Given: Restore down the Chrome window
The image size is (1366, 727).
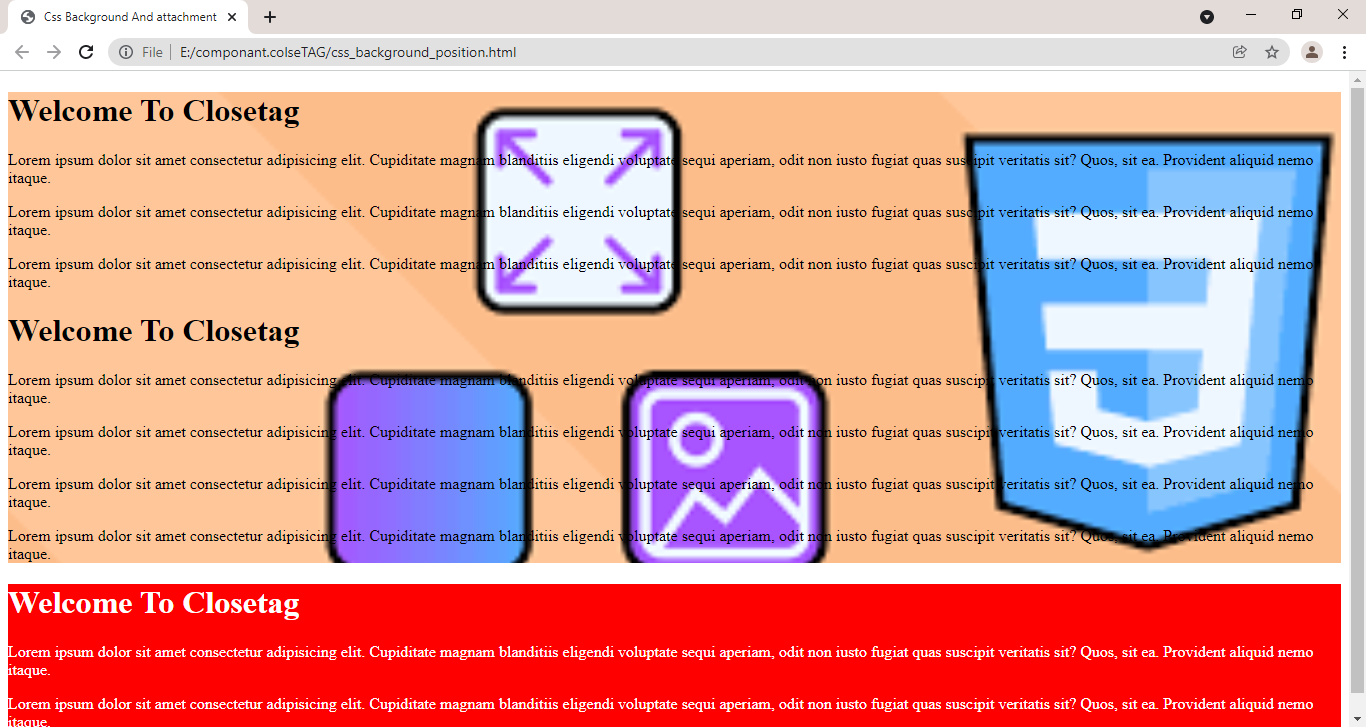Looking at the screenshot, I should [x=1297, y=15].
